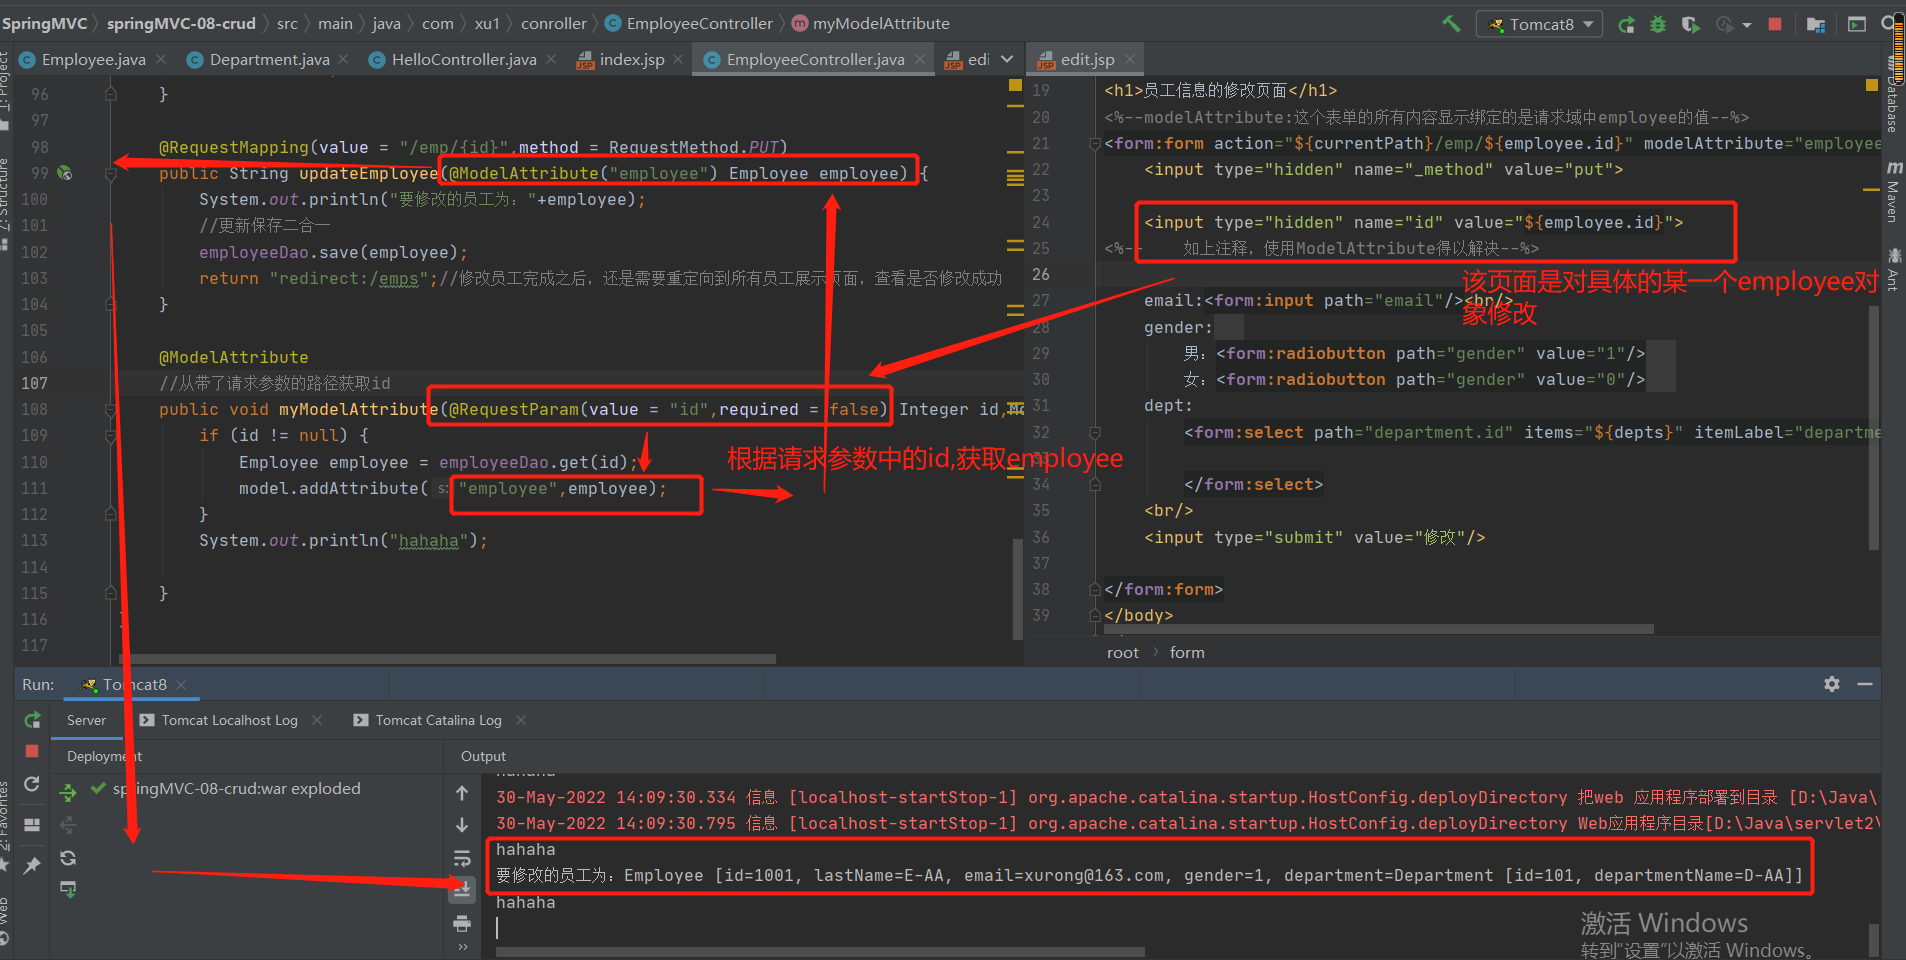Close the index.jsp tab
1906x960 pixels.
678,60
